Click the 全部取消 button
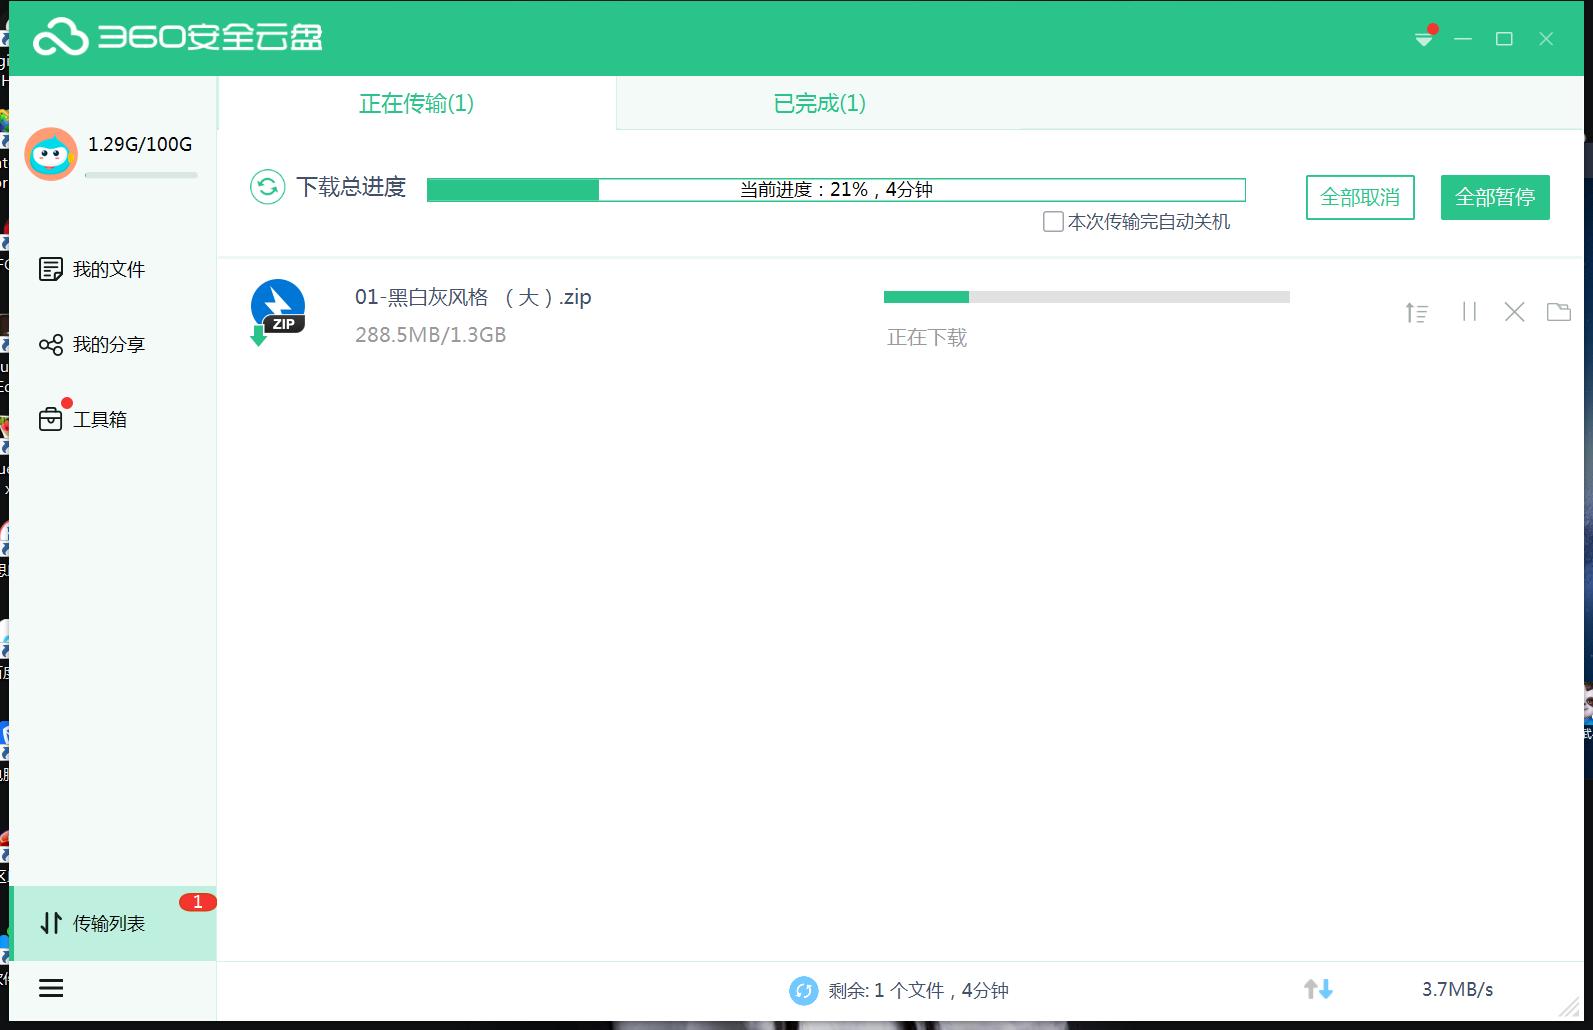This screenshot has height=1030, width=1593. click(x=1360, y=197)
